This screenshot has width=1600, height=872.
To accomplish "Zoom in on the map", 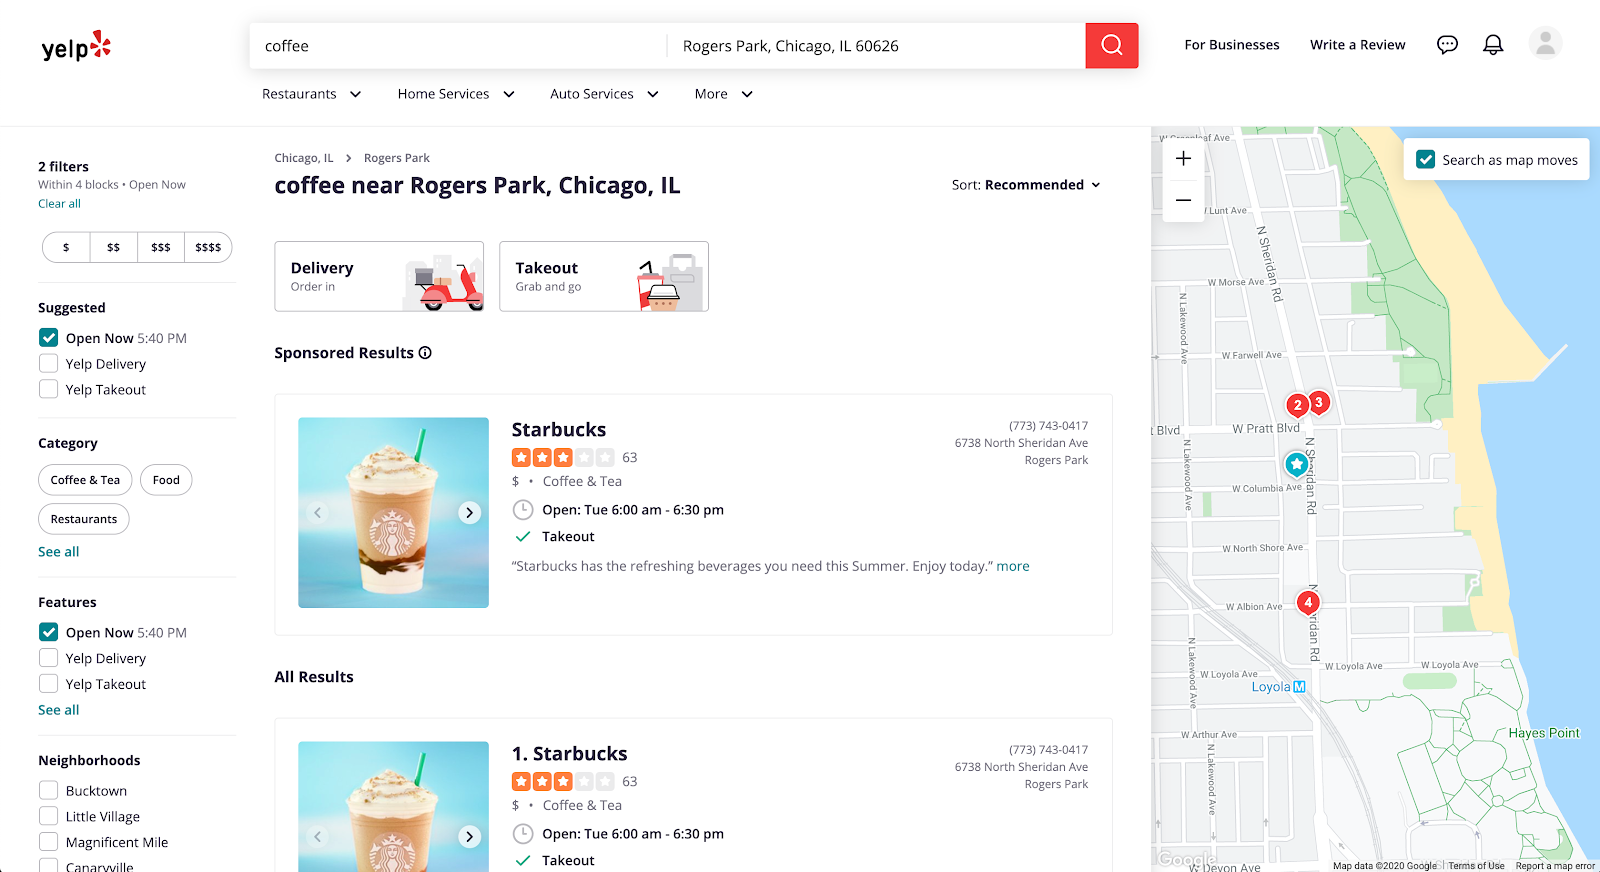I will click(1183, 158).
